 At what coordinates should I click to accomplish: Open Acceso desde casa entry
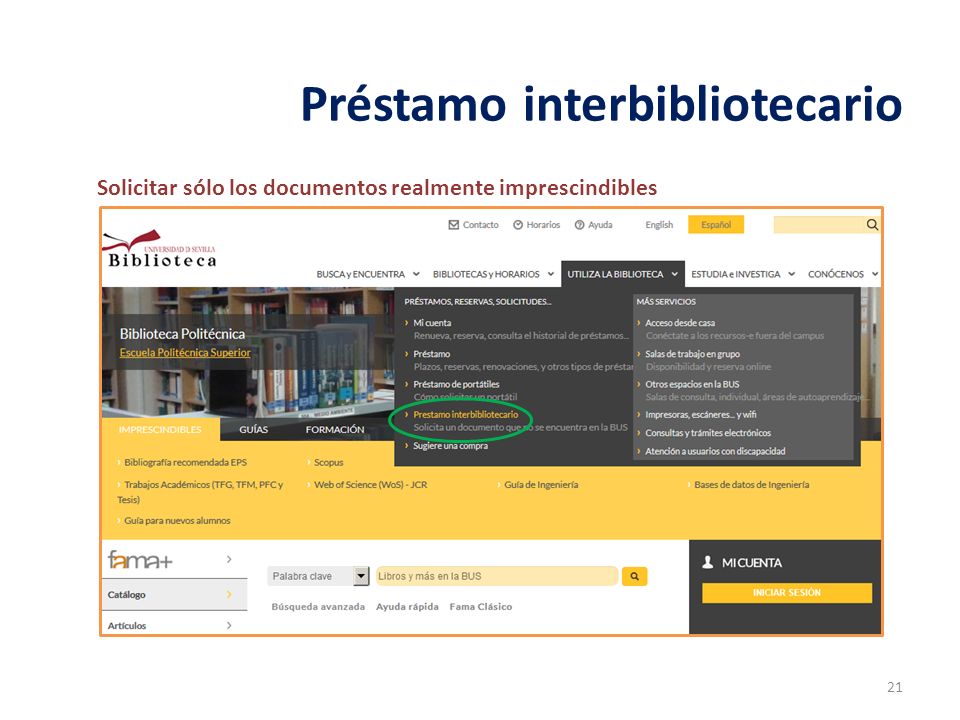[680, 323]
